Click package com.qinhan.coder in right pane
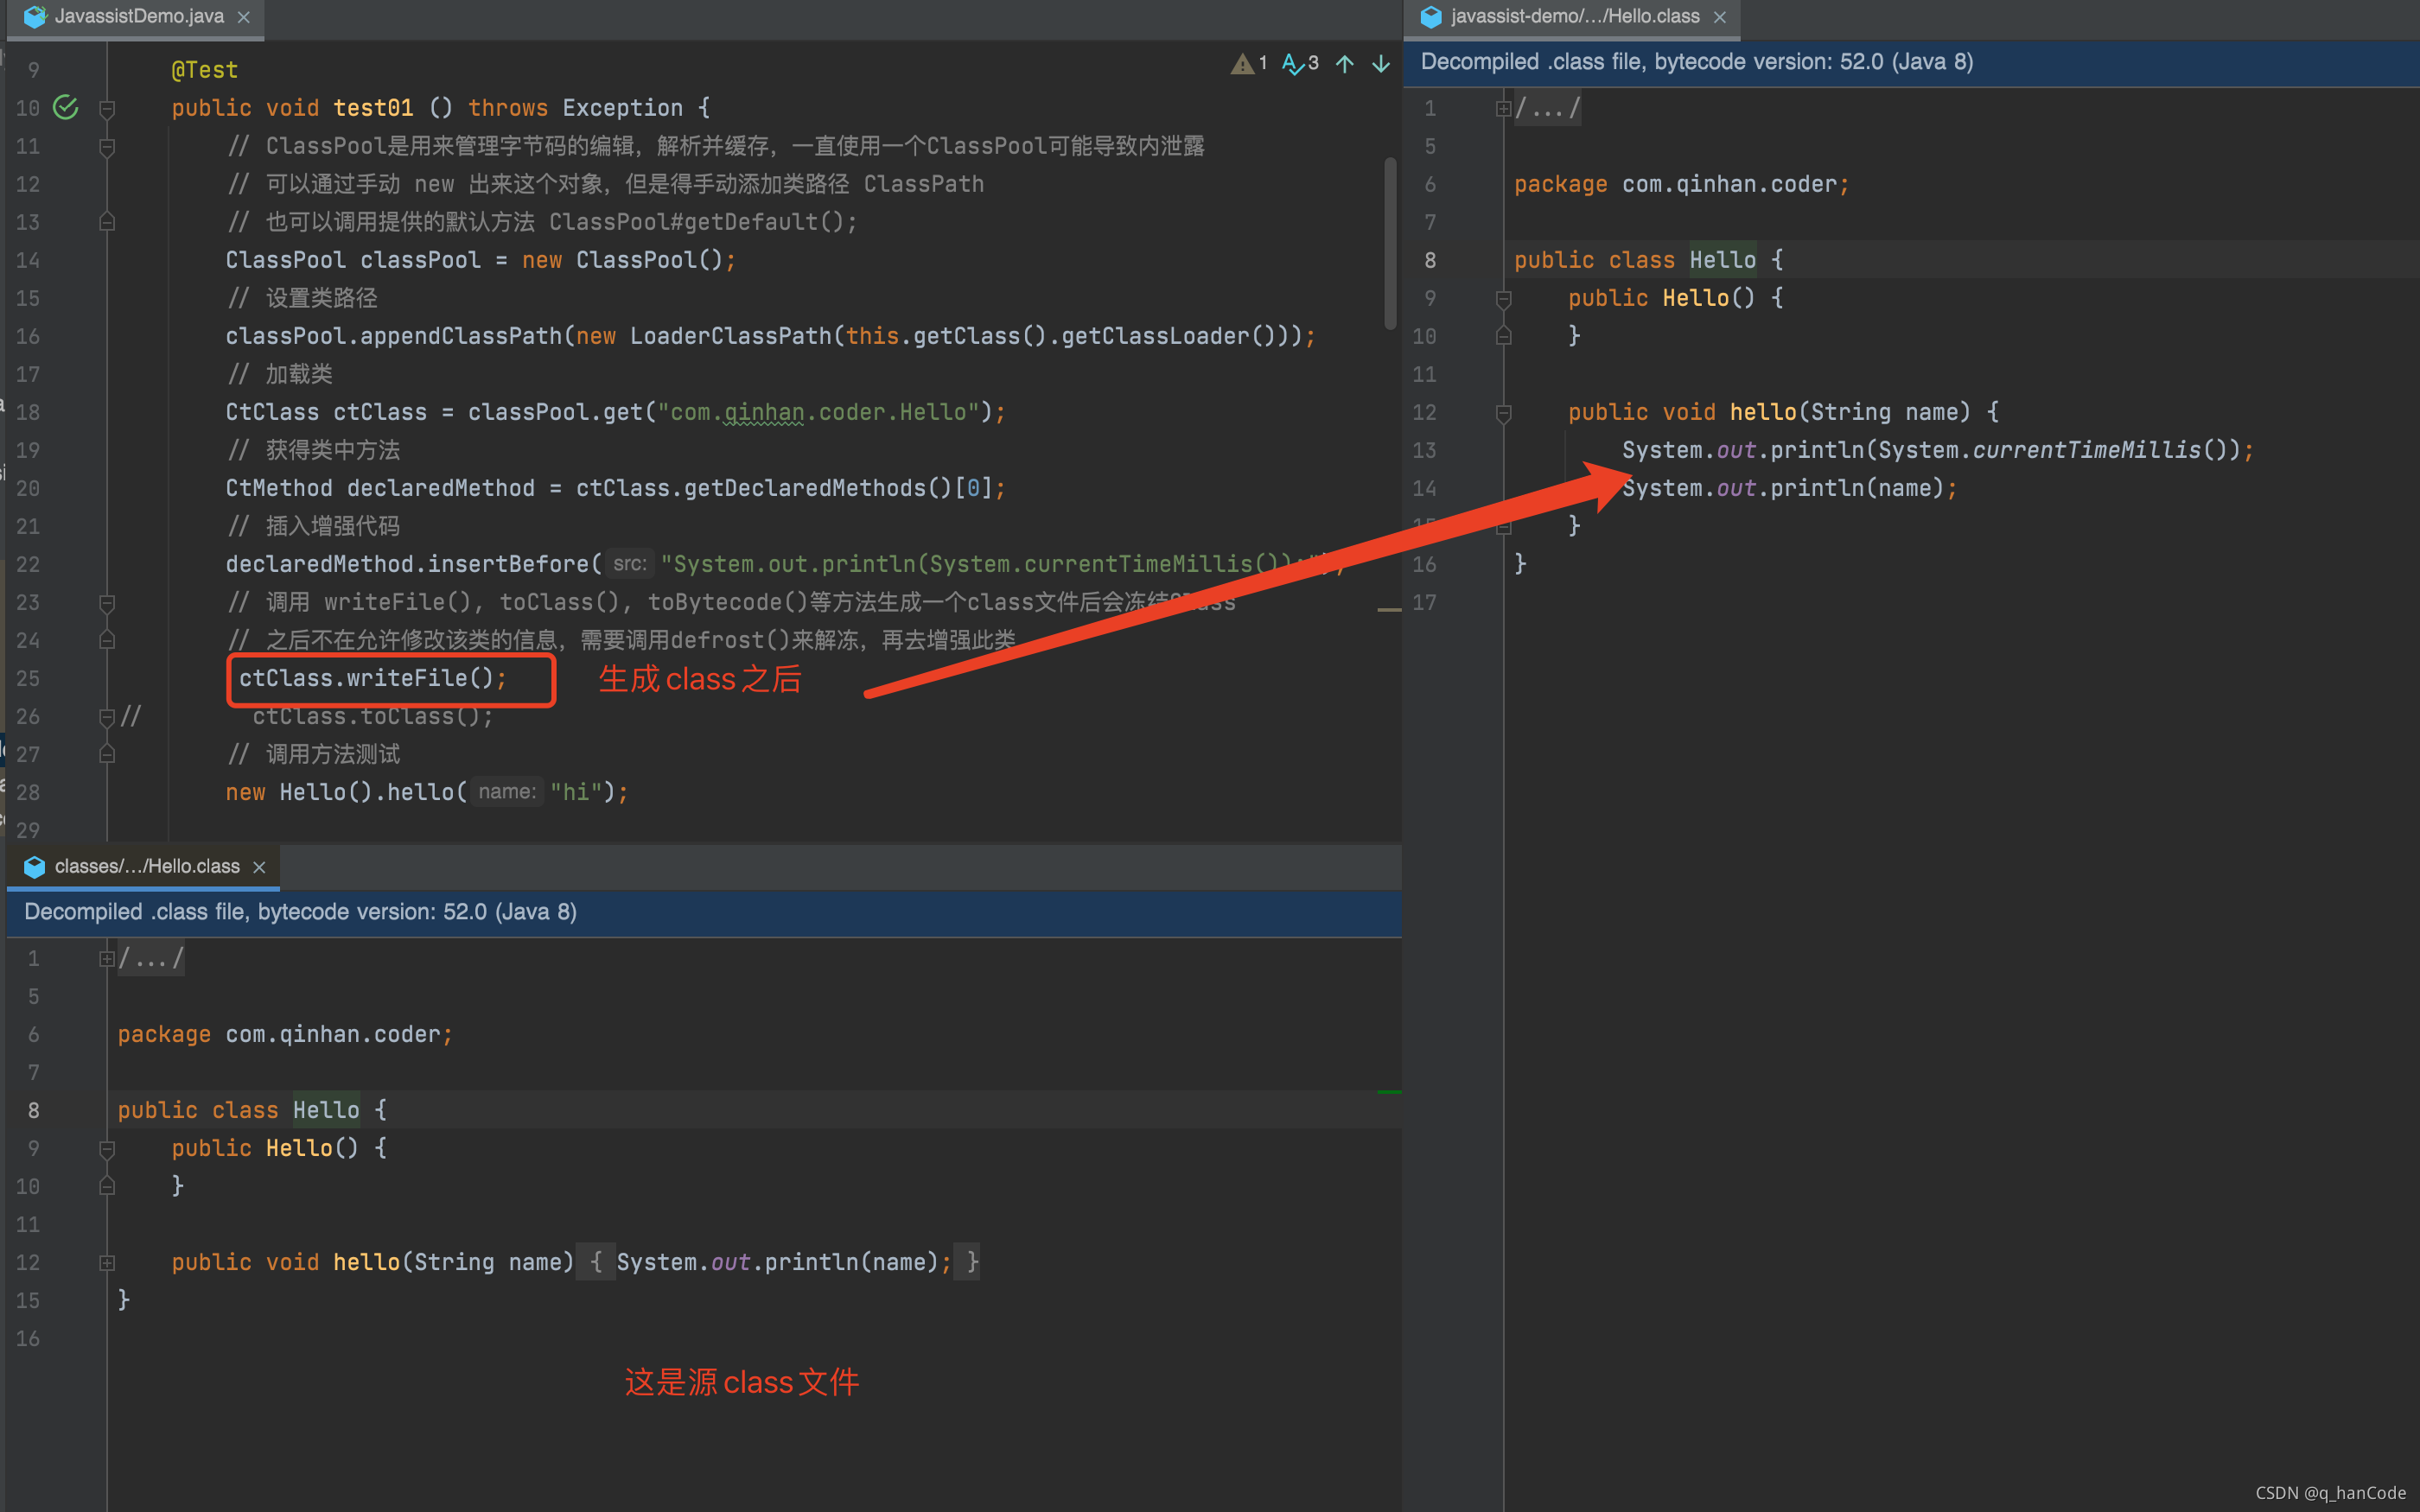This screenshot has width=2420, height=1512. coord(1682,184)
